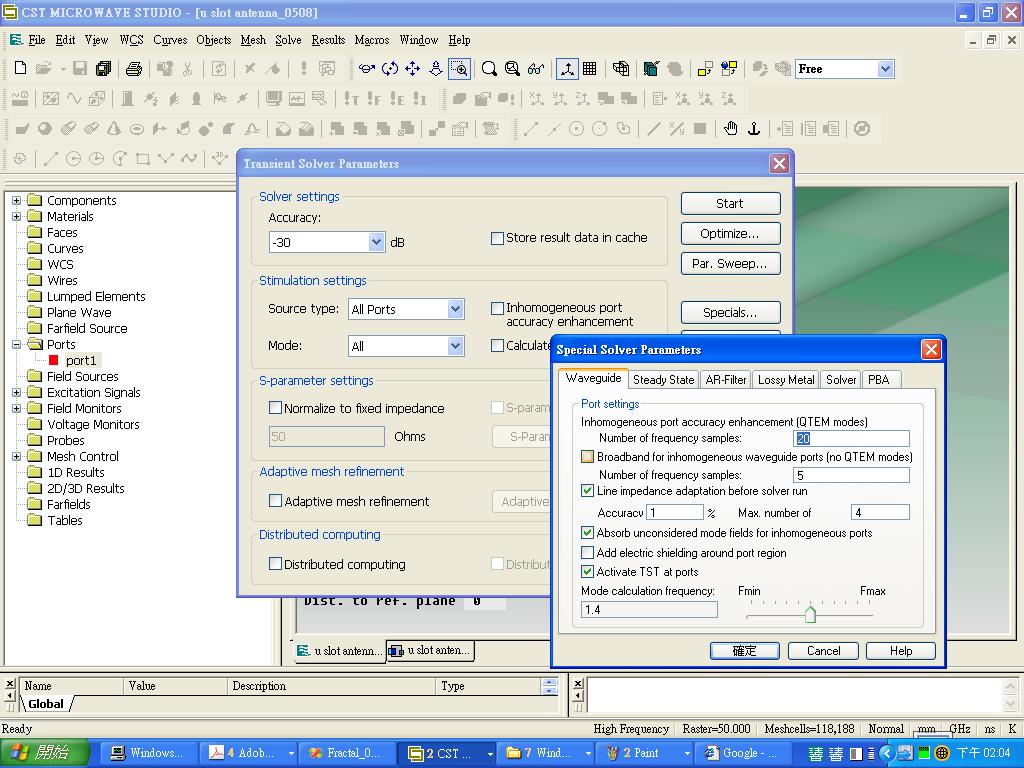Click the Save All (multiple disks) icon
This screenshot has width=1024, height=768.
(x=103, y=69)
